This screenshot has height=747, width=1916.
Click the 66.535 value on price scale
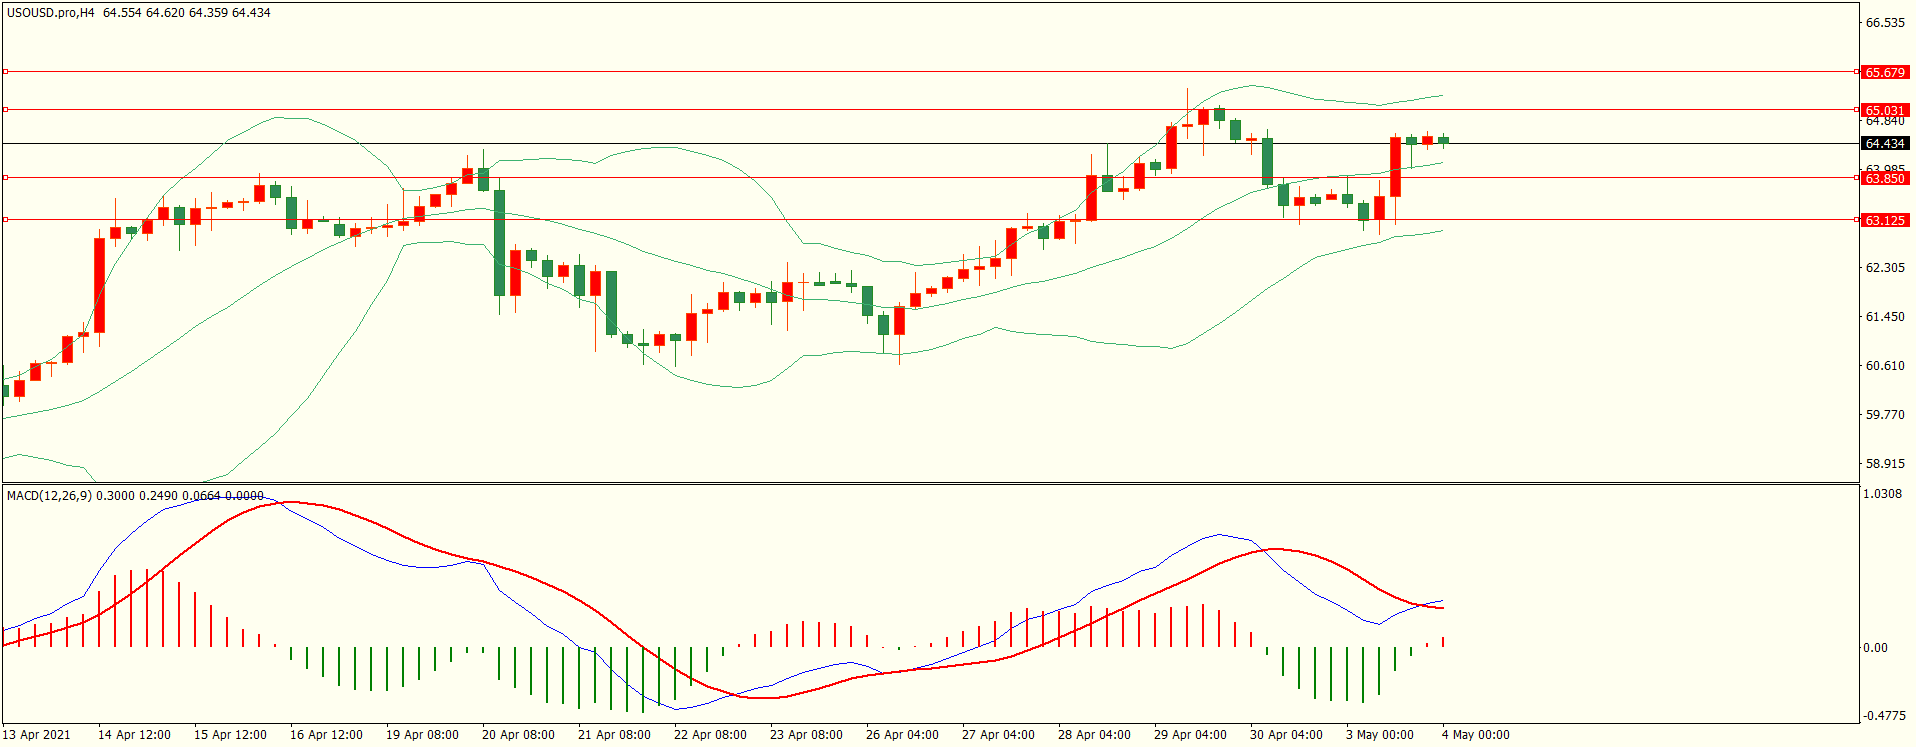coord(1885,23)
